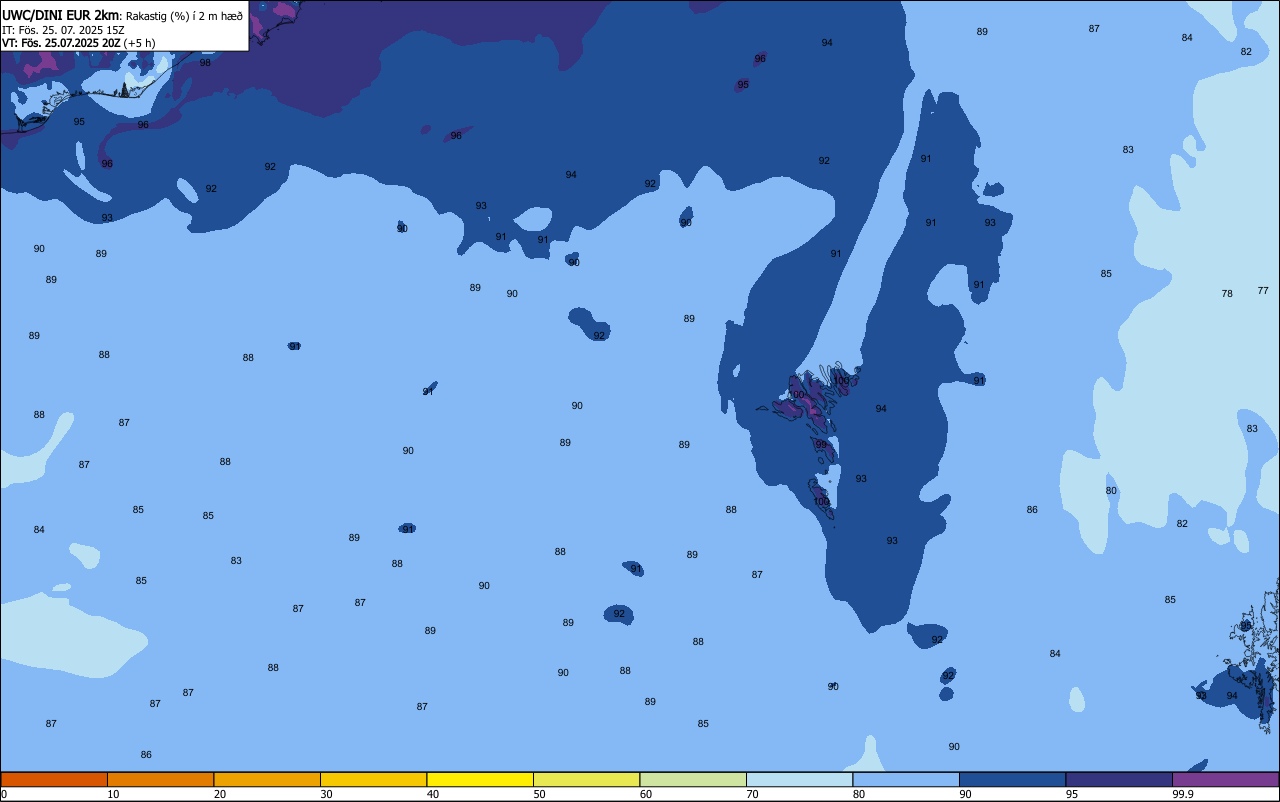Click the "VT: Fös. 25.07.2025 20Z (+5 h)" line
Viewport: 1280px width, 802px height.
point(78,43)
